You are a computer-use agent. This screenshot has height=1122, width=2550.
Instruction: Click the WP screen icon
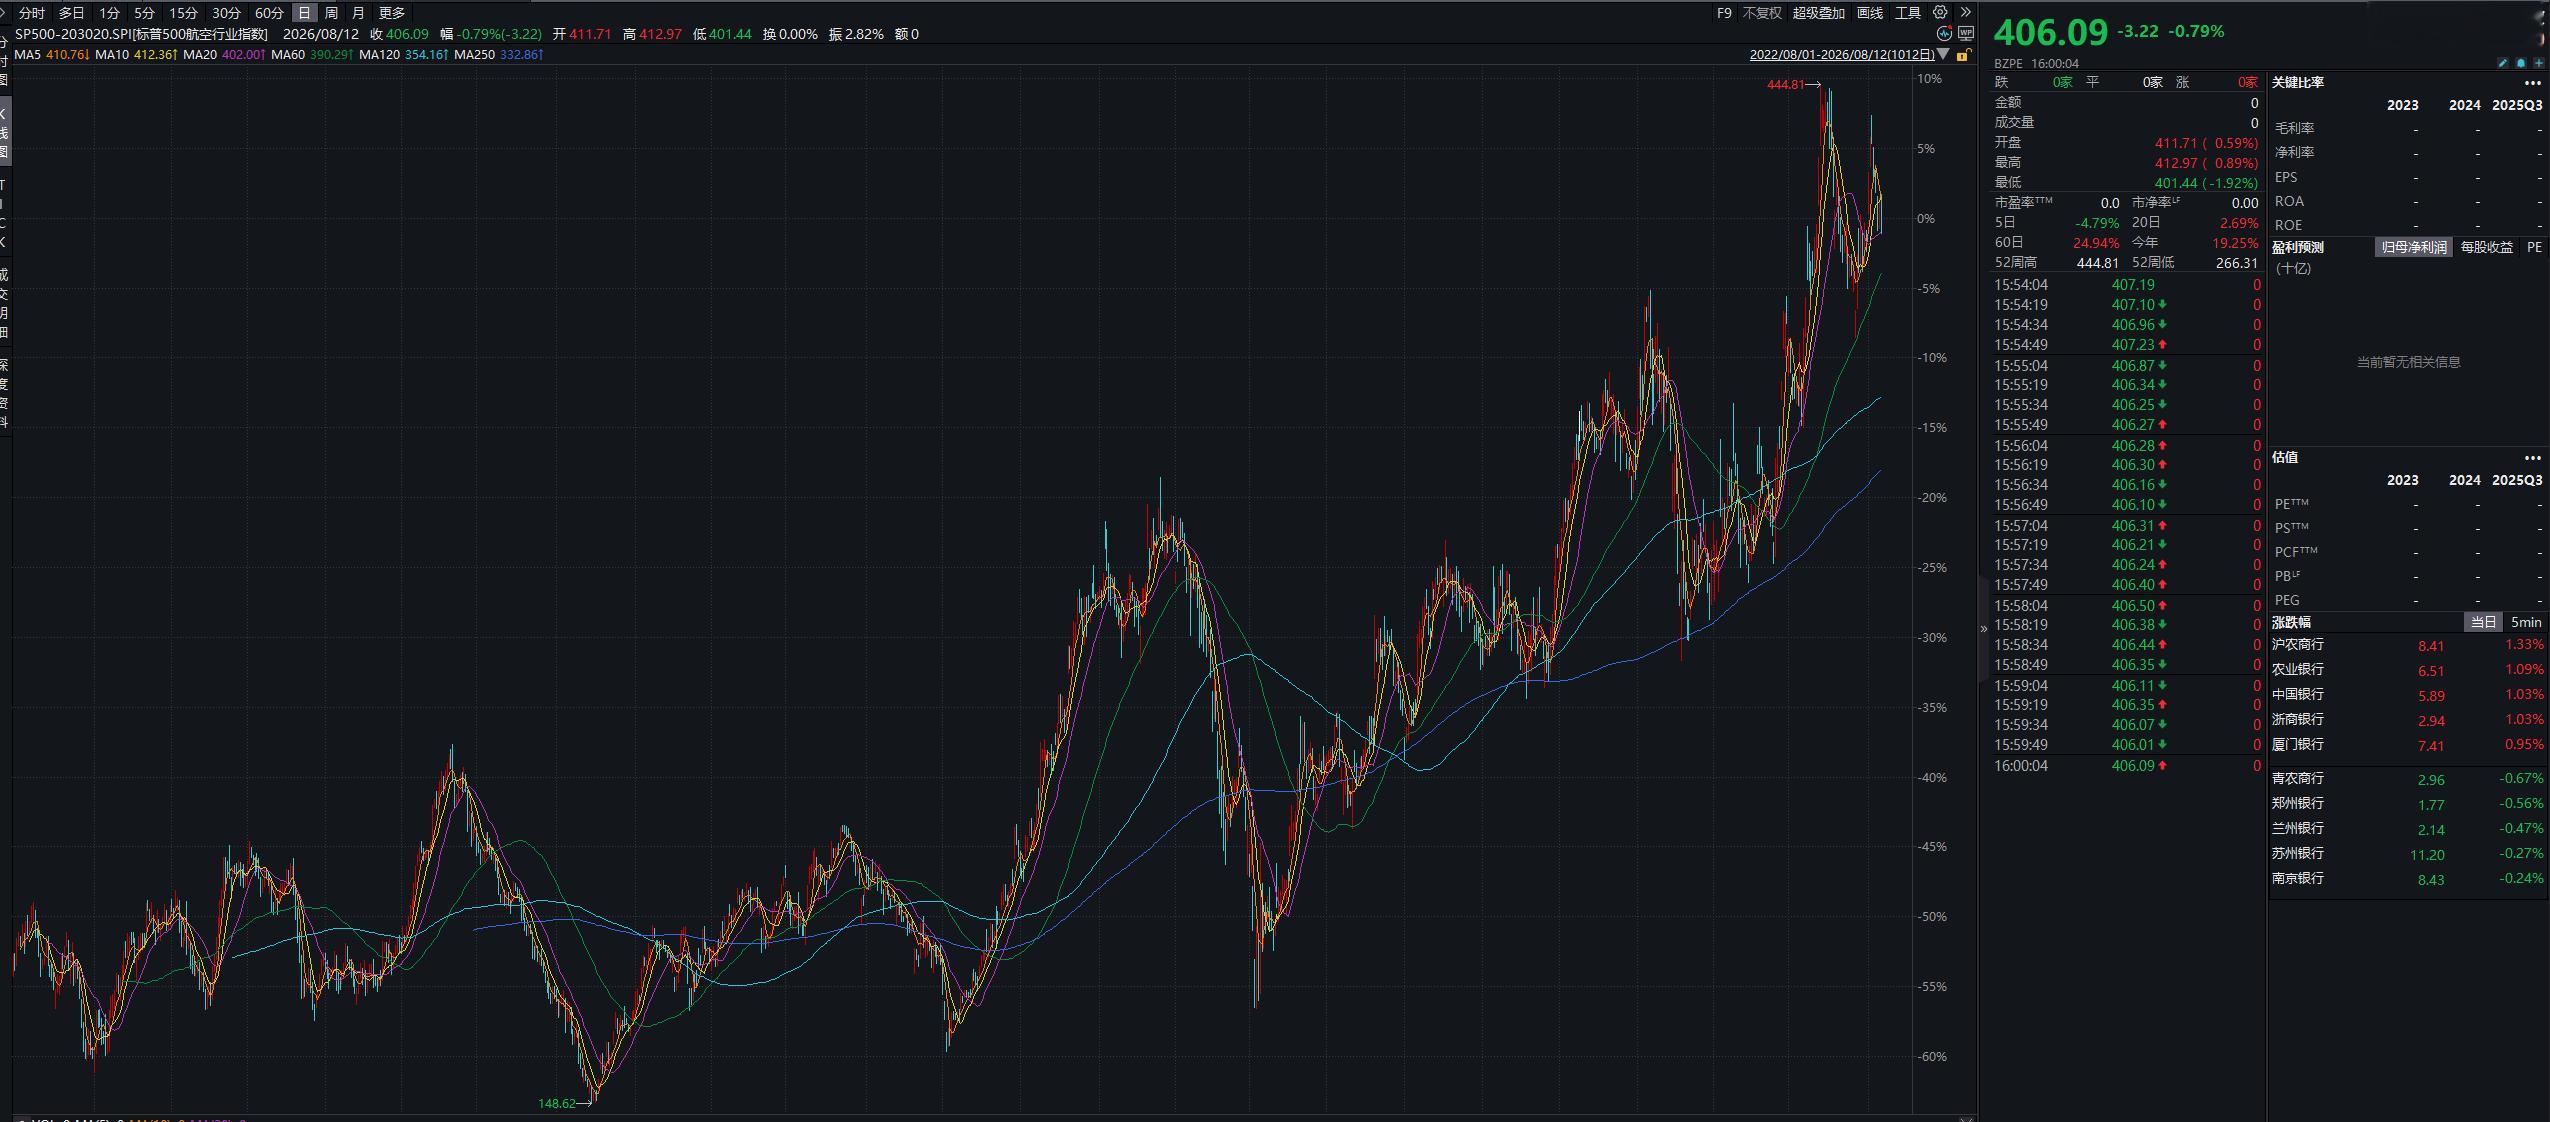1965,33
